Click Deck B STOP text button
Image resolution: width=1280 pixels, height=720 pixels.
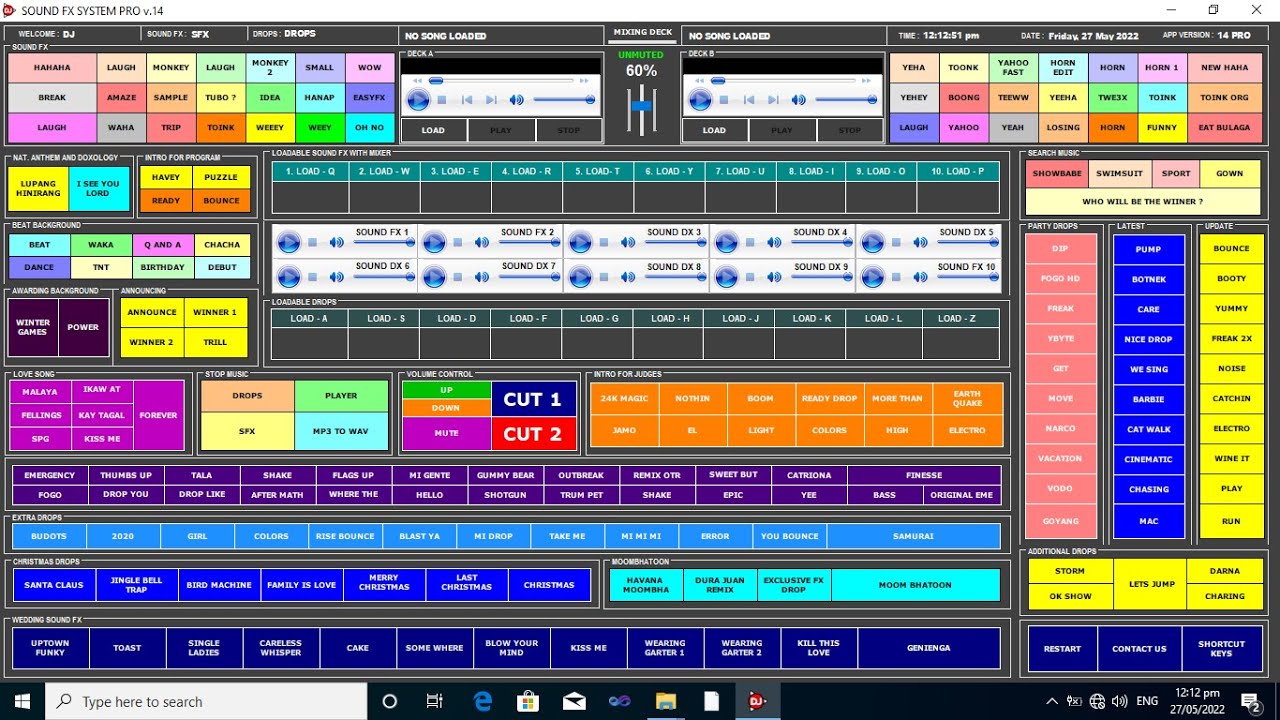click(x=850, y=130)
